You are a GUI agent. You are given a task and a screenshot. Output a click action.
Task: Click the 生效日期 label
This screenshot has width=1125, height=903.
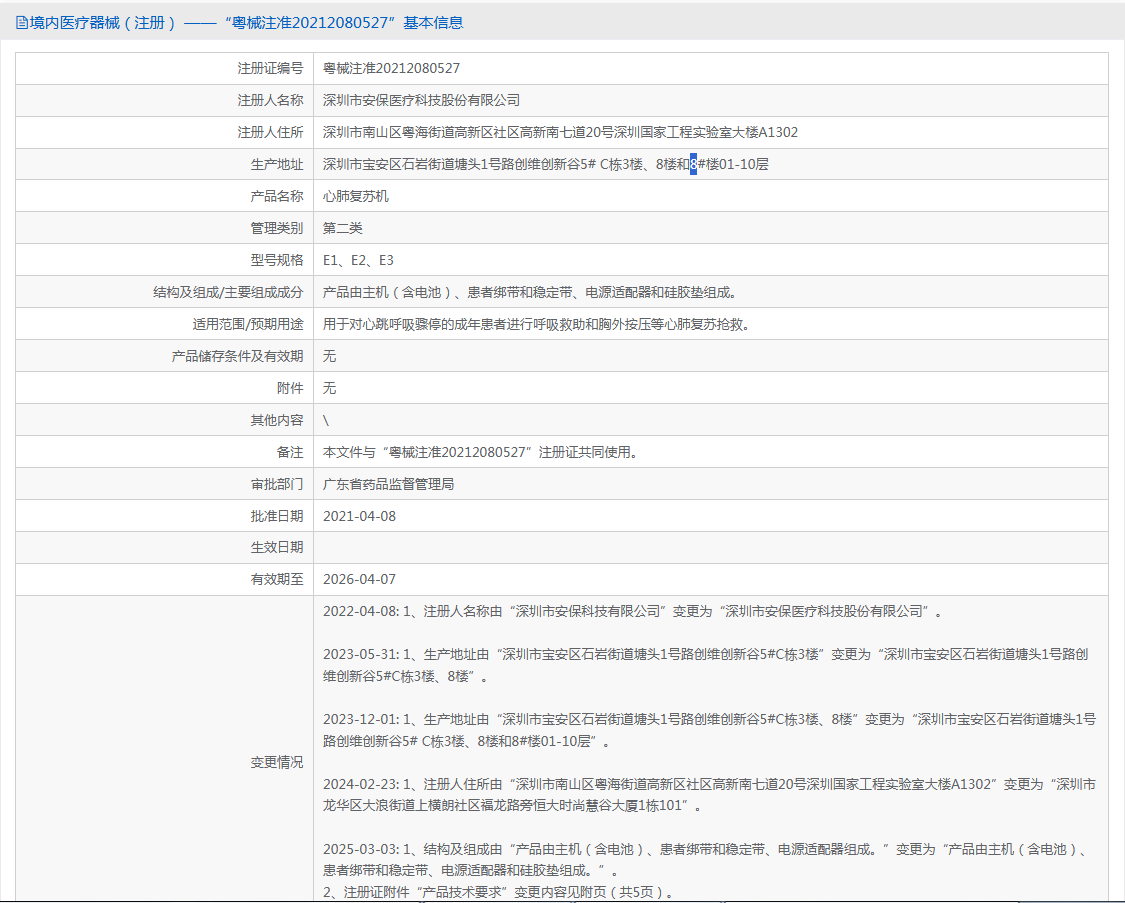pyautogui.click(x=277, y=547)
